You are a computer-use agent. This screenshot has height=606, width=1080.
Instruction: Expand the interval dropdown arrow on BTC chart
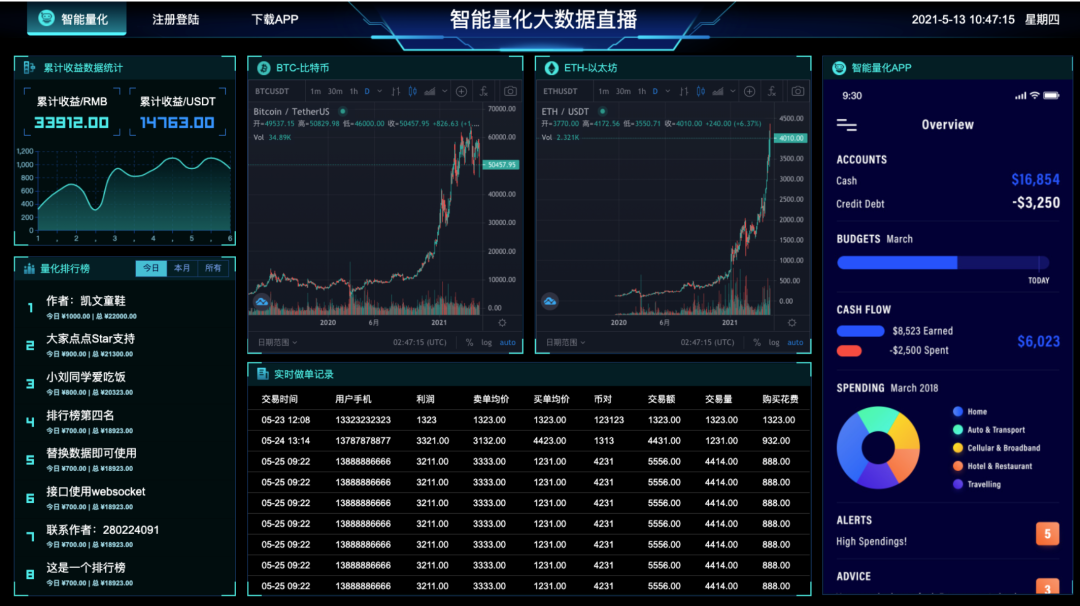(380, 91)
